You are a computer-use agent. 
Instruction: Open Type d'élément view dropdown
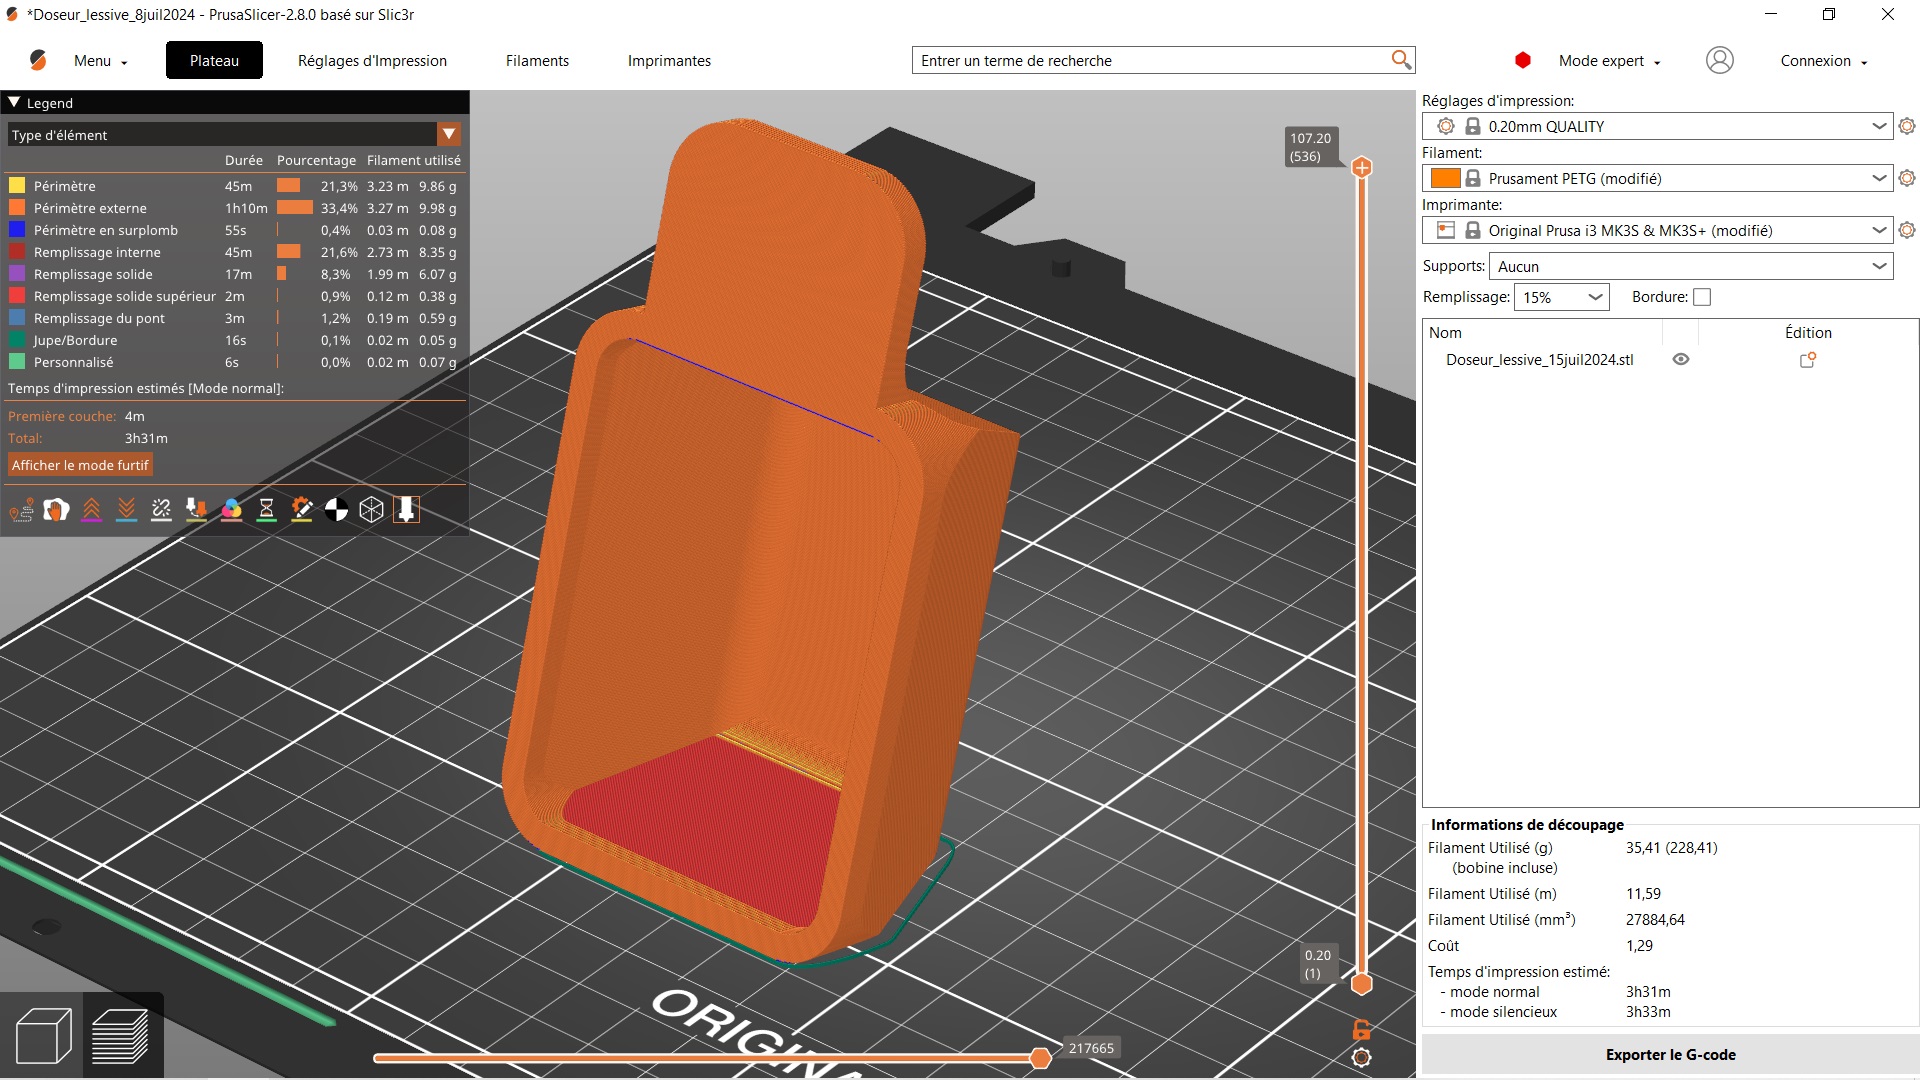coord(449,134)
